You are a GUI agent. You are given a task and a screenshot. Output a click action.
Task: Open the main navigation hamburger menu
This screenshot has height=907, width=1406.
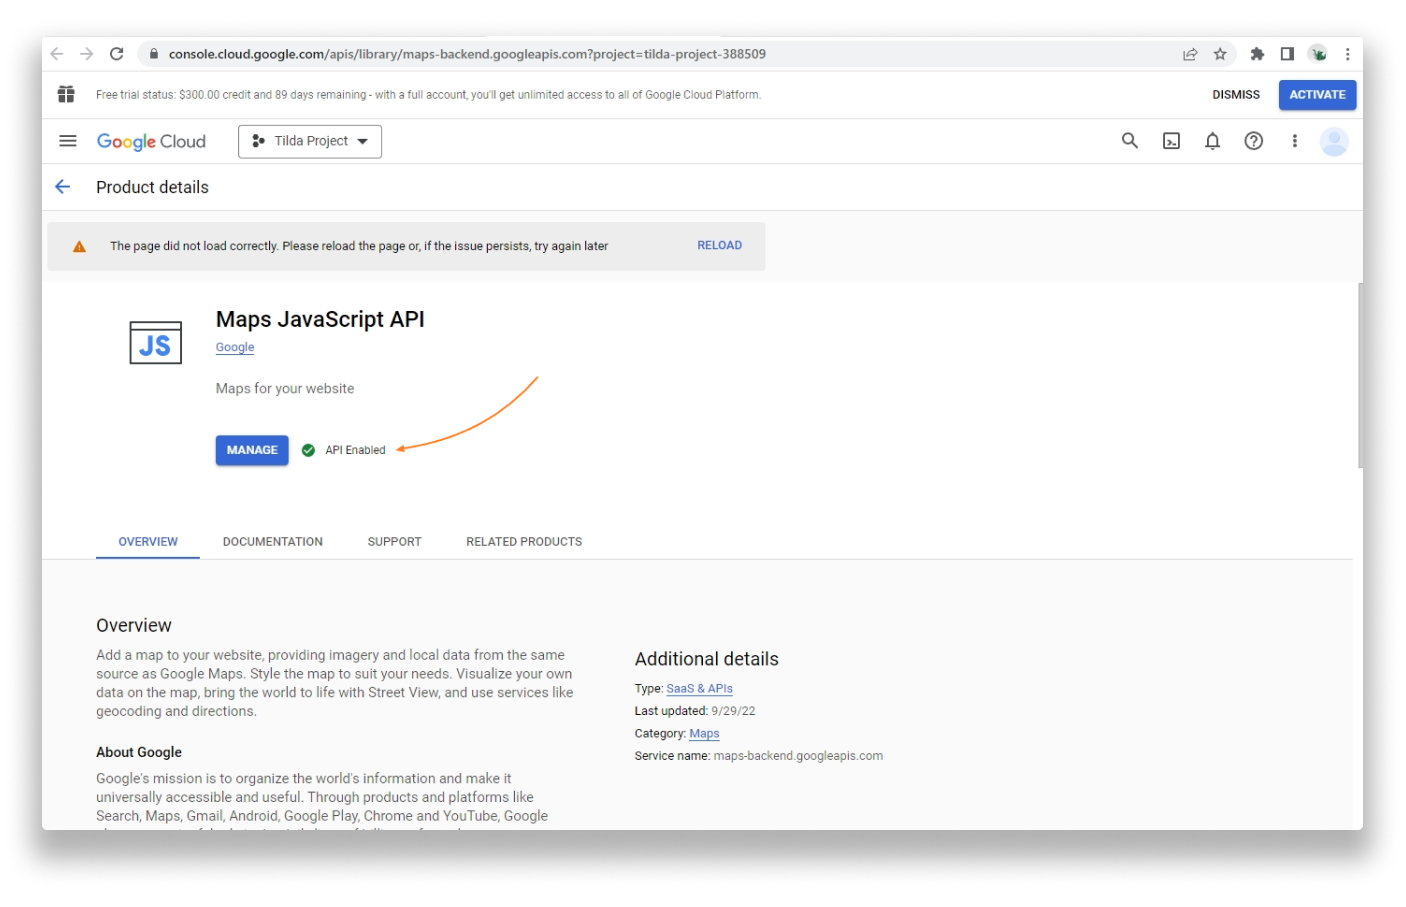(68, 141)
